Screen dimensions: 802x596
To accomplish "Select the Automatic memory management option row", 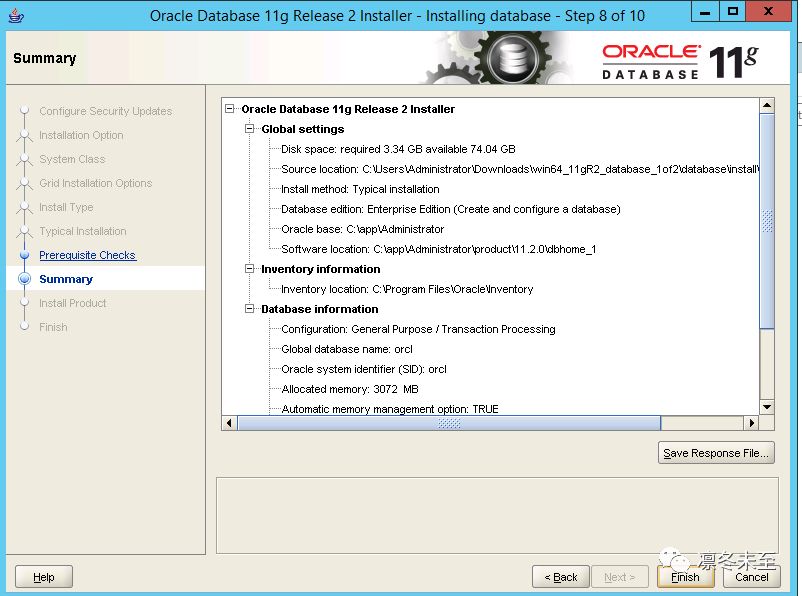I will (x=390, y=409).
